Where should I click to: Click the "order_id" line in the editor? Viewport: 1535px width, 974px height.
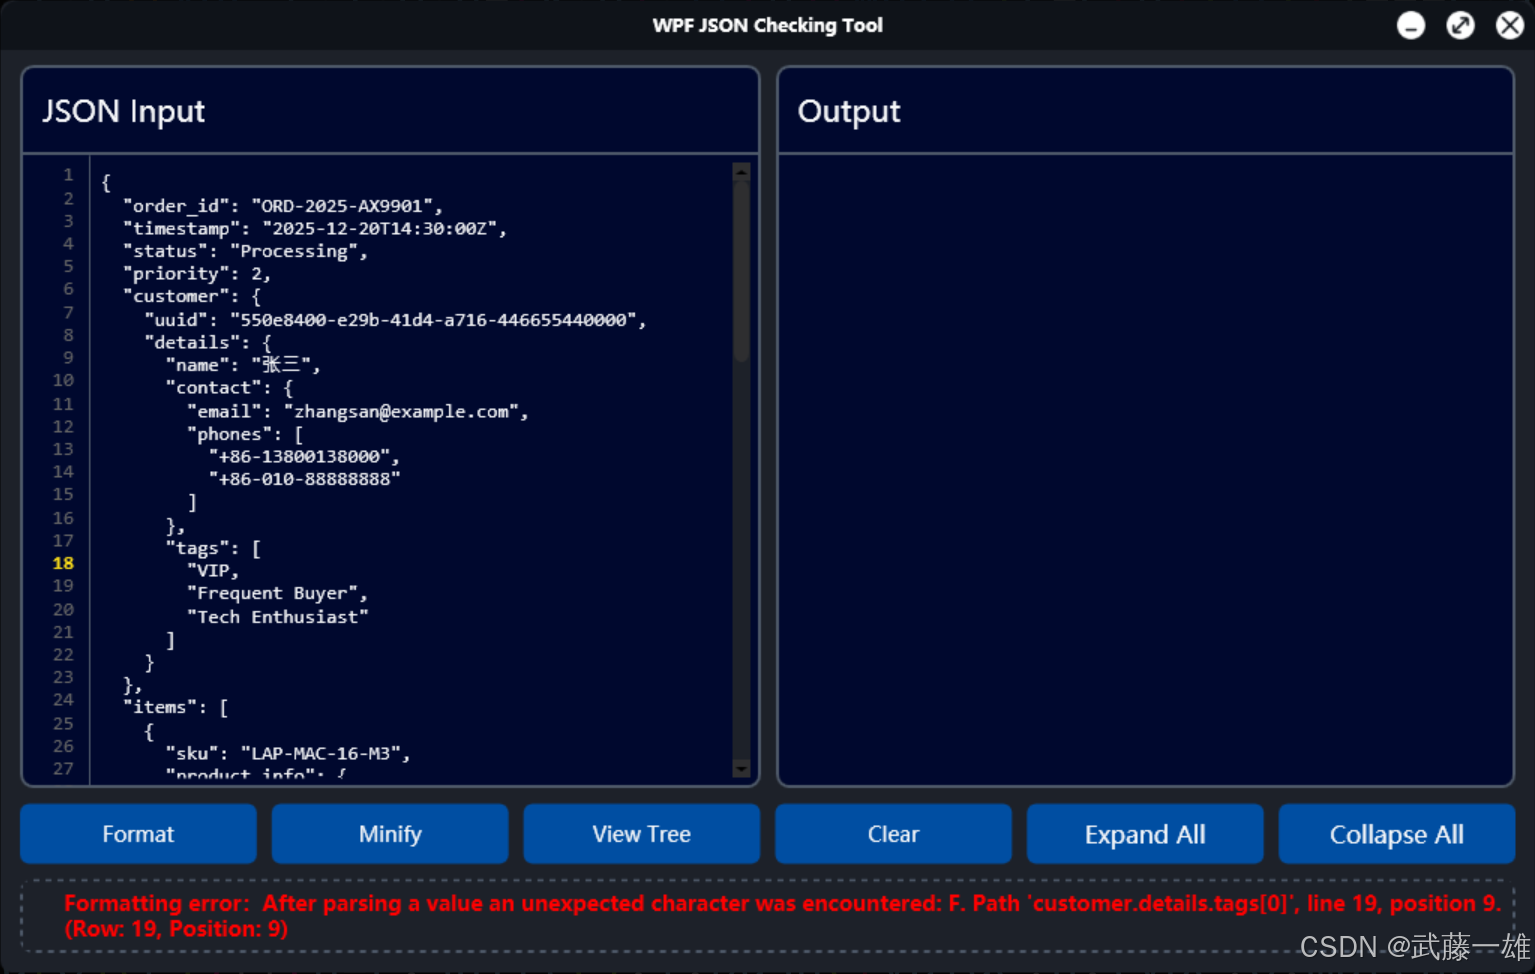(282, 206)
